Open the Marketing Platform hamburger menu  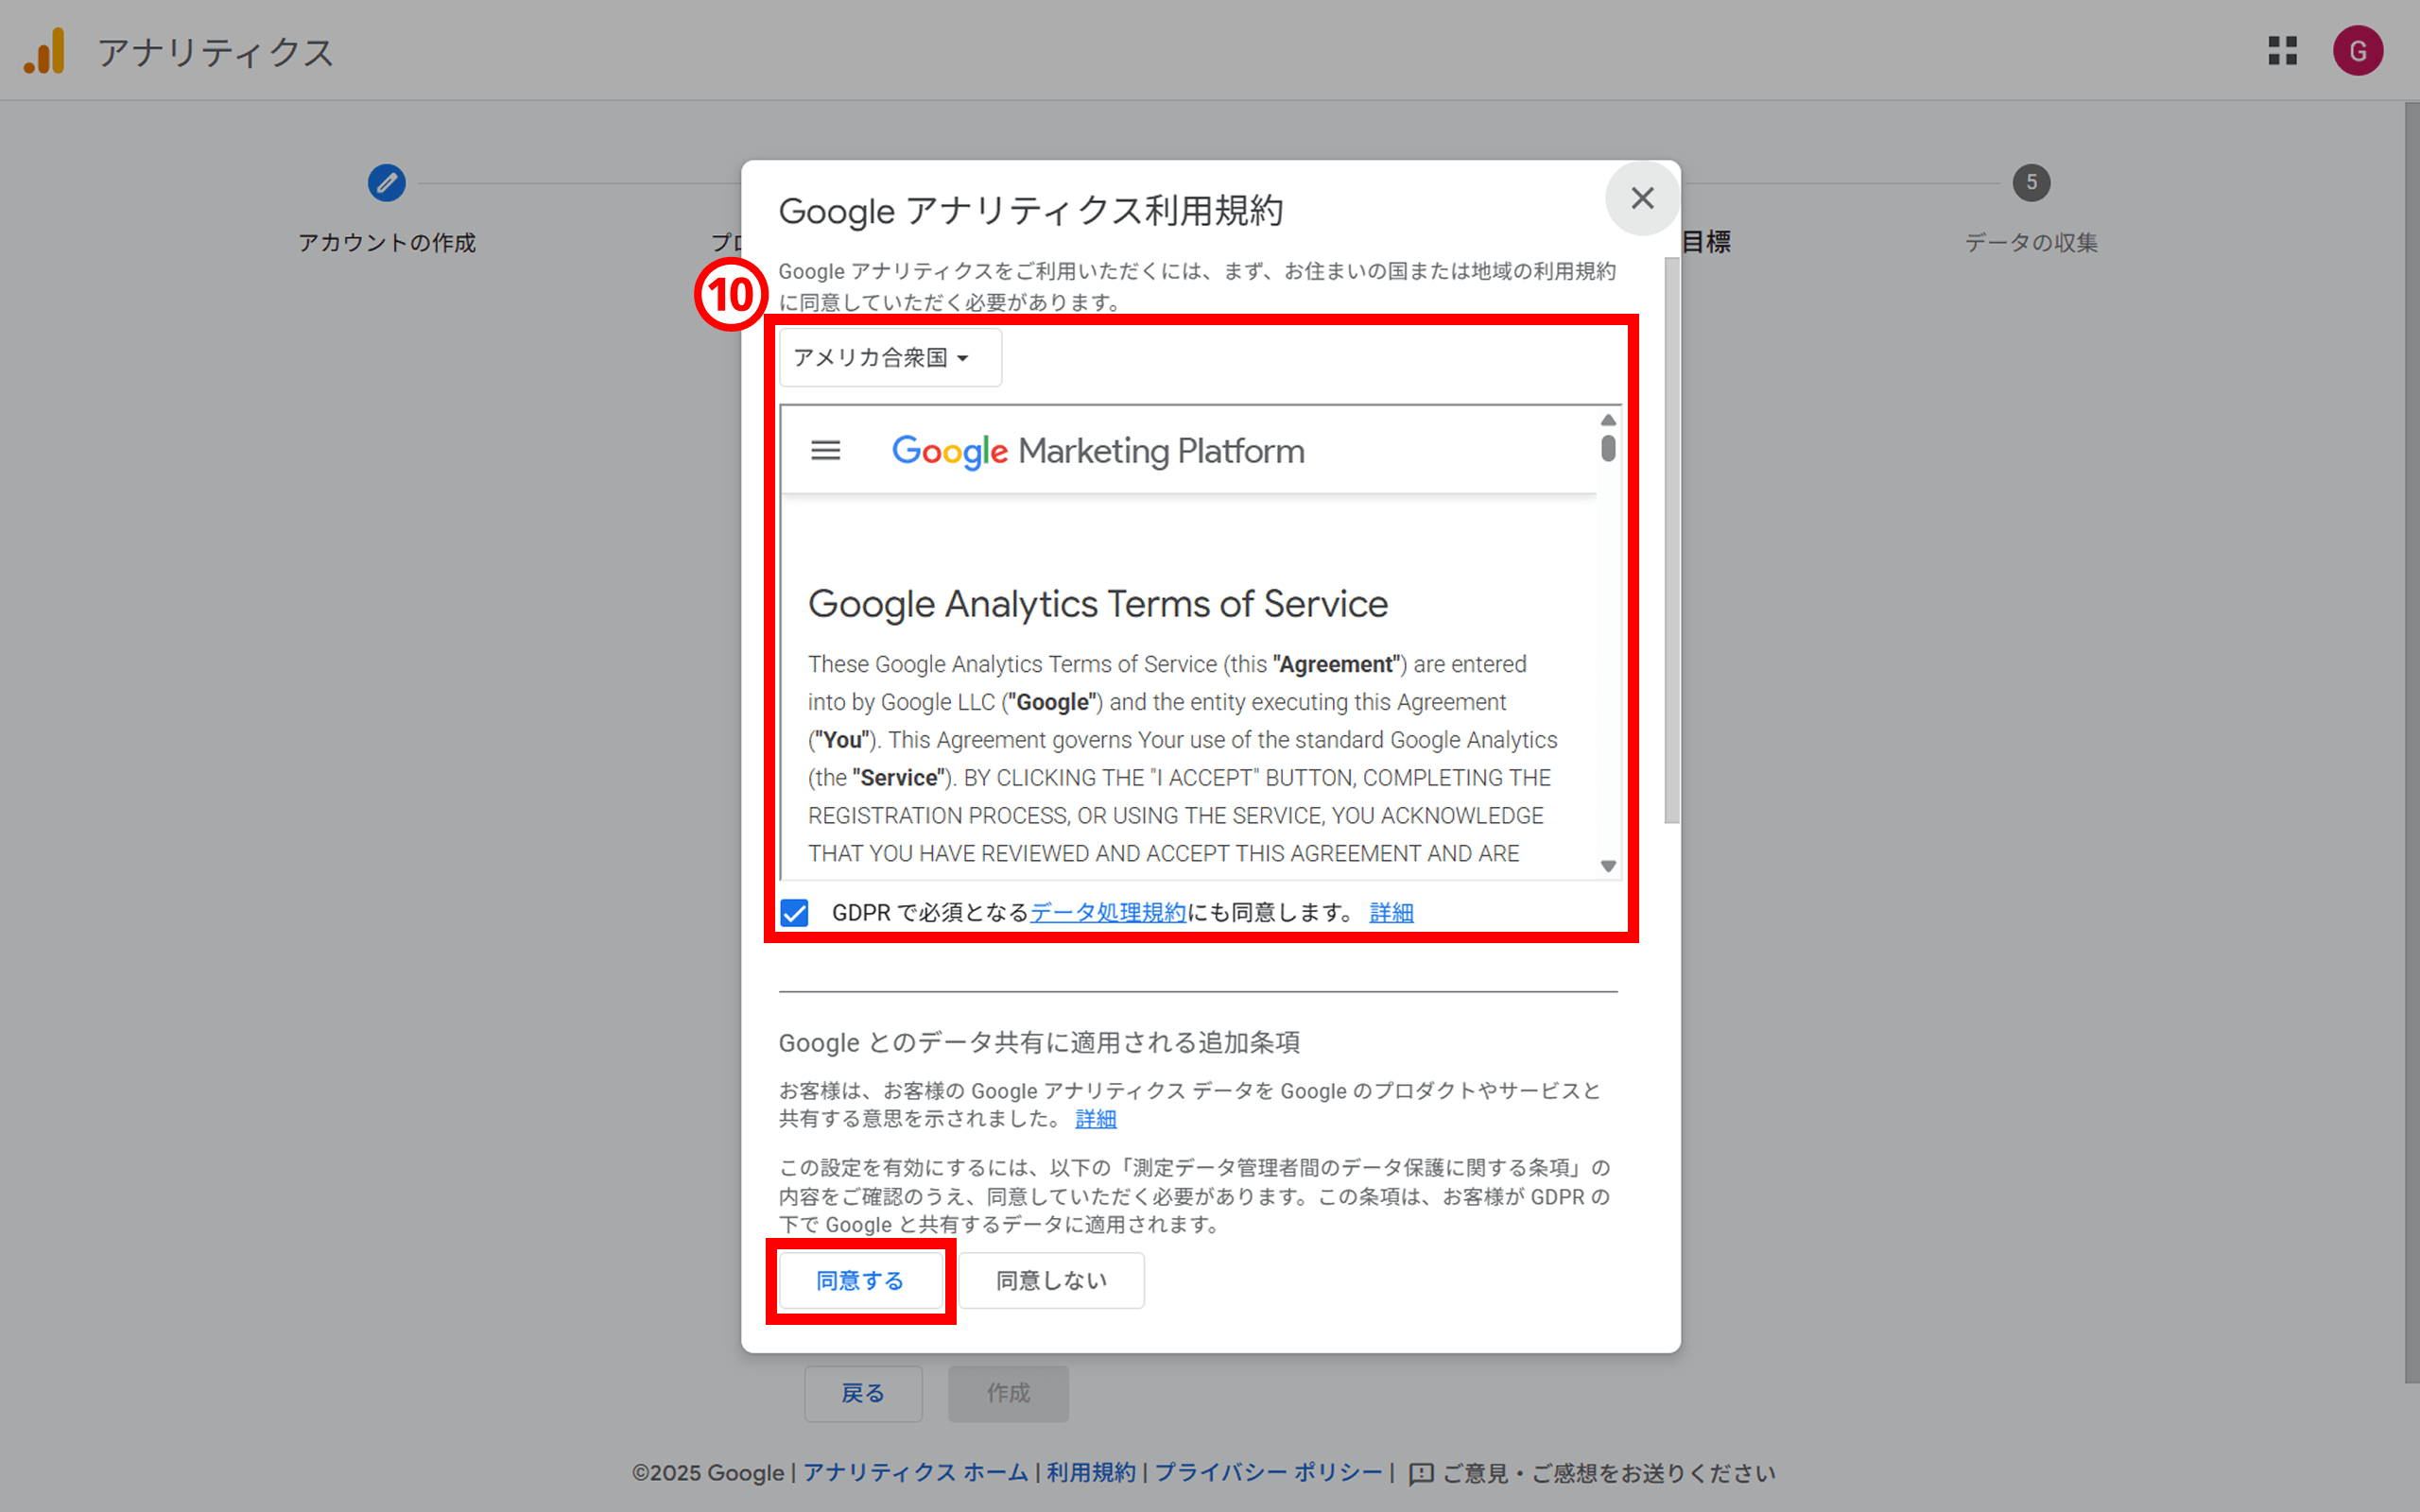pos(825,451)
